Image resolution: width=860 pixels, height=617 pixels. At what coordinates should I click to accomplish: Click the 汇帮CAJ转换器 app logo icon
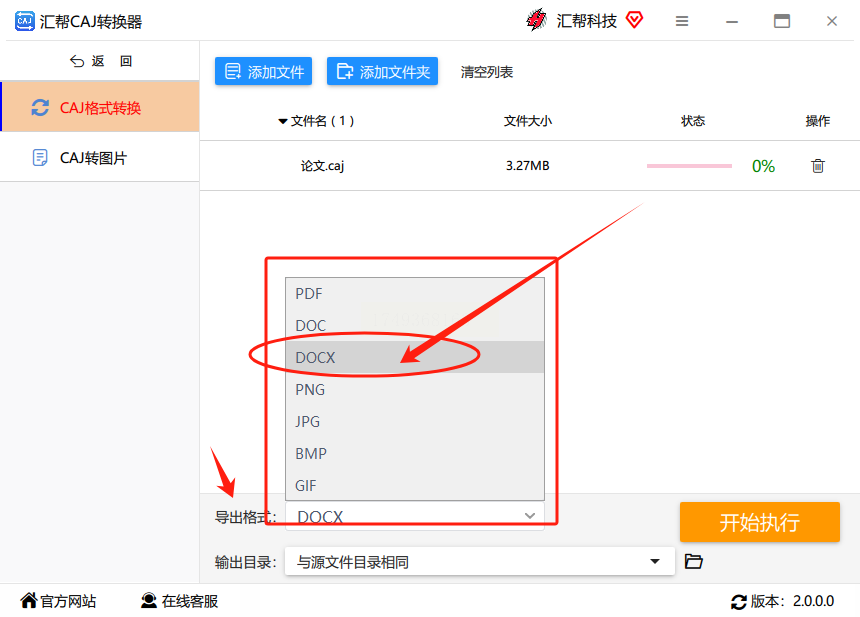pyautogui.click(x=24, y=21)
